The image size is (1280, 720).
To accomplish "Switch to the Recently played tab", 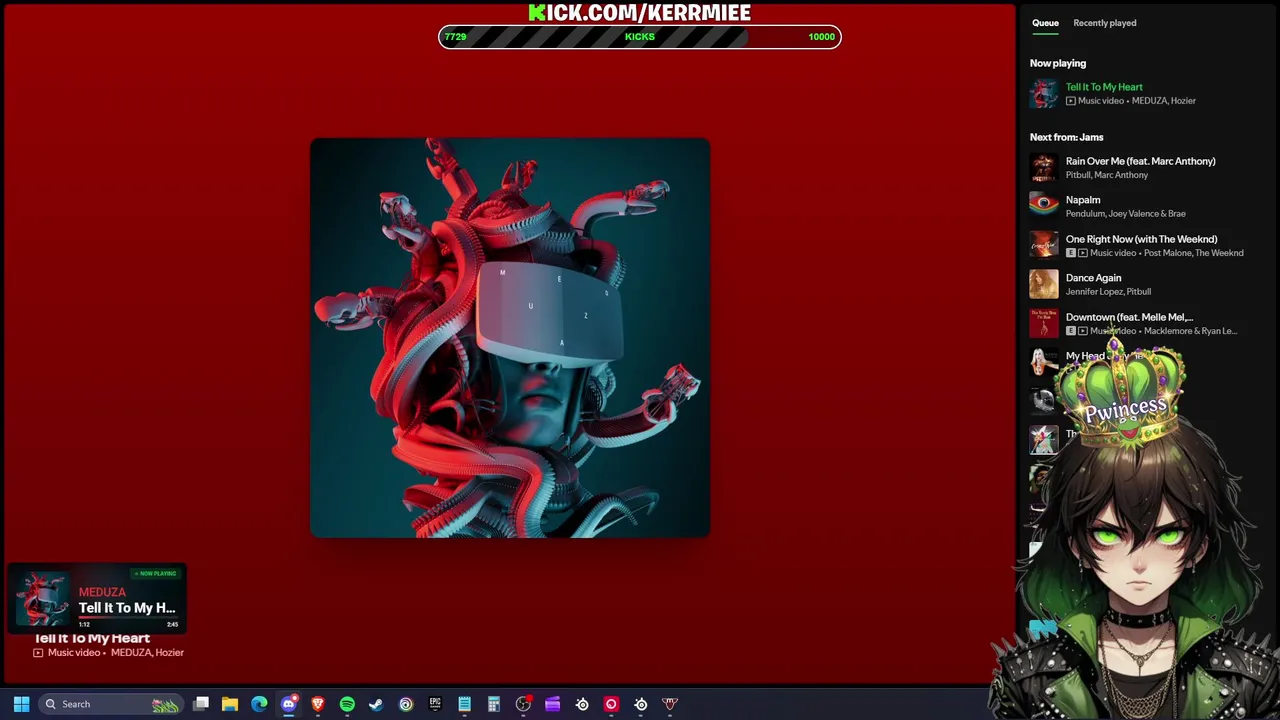I will pos(1105,23).
